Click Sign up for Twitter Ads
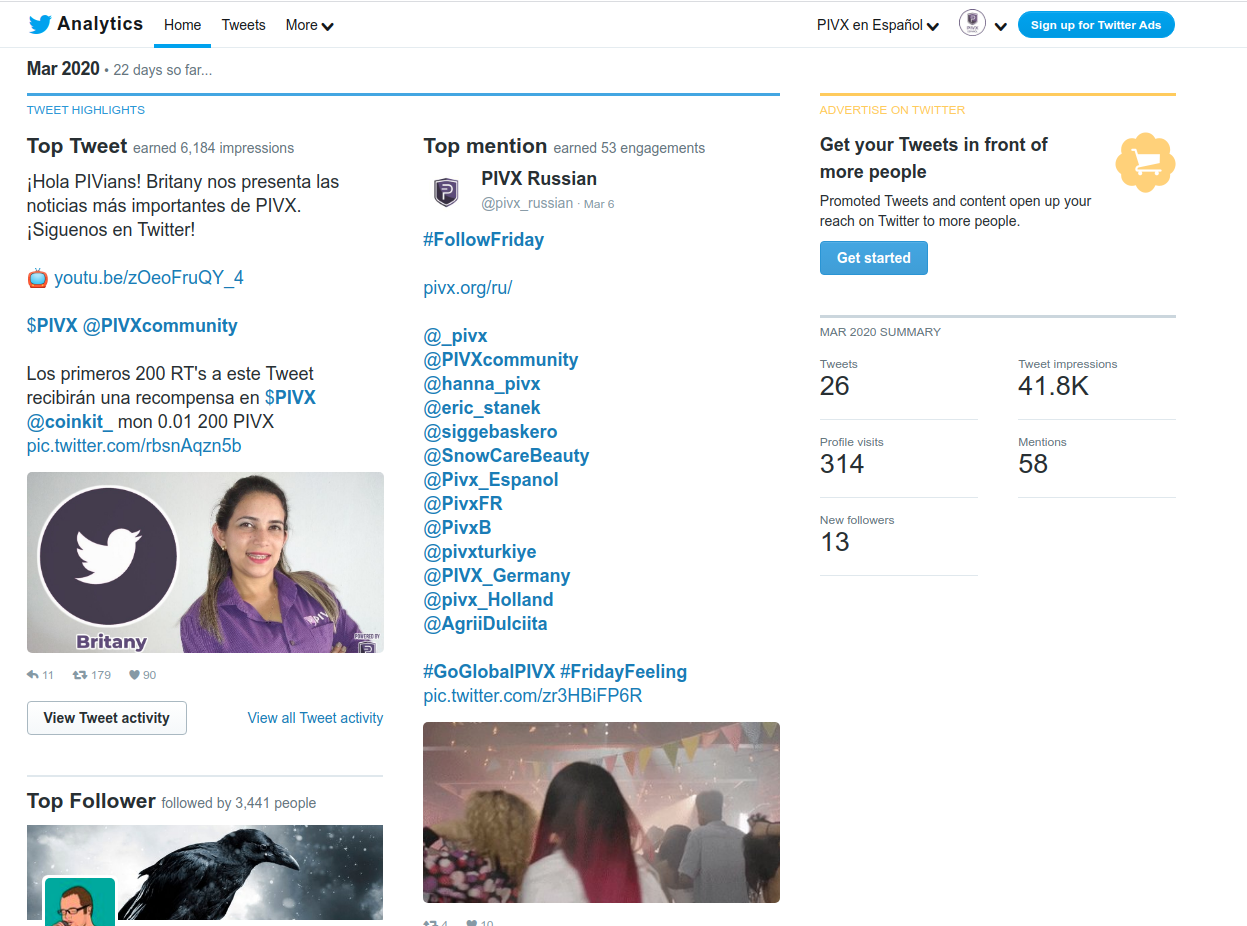The image size is (1247, 926). [x=1096, y=25]
